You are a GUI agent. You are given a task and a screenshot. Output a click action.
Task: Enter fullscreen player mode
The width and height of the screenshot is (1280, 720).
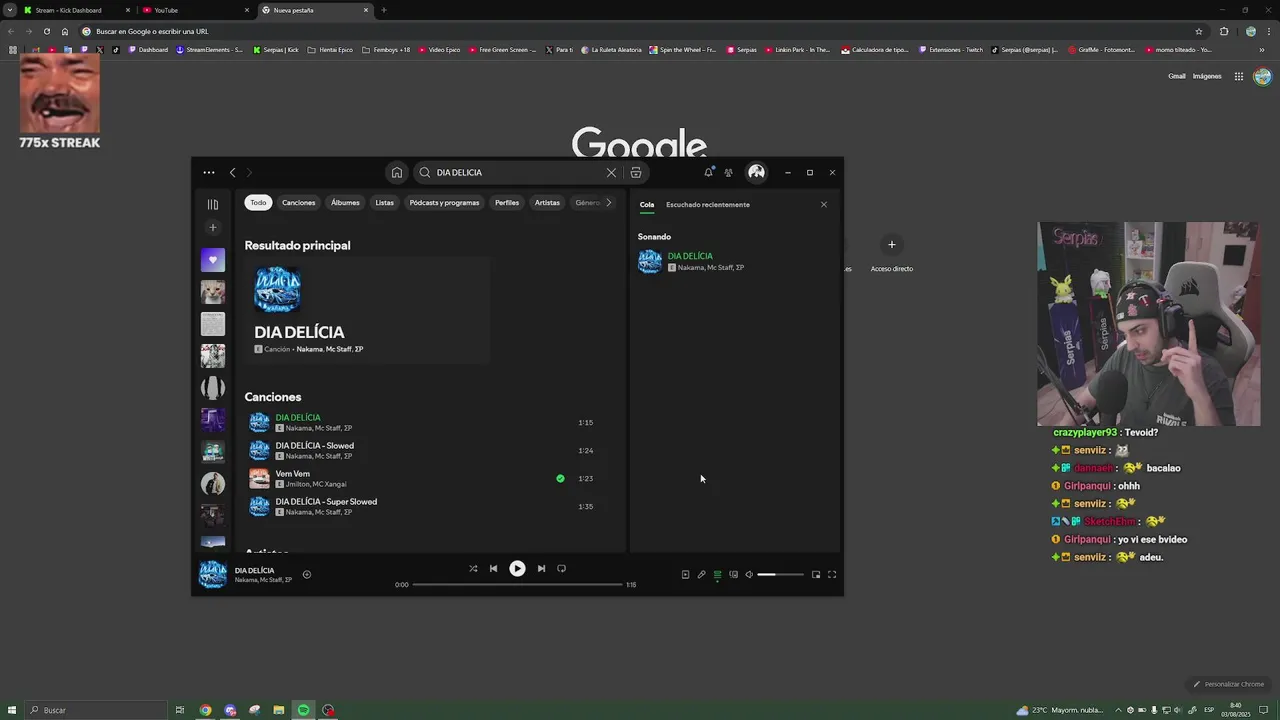tap(832, 574)
